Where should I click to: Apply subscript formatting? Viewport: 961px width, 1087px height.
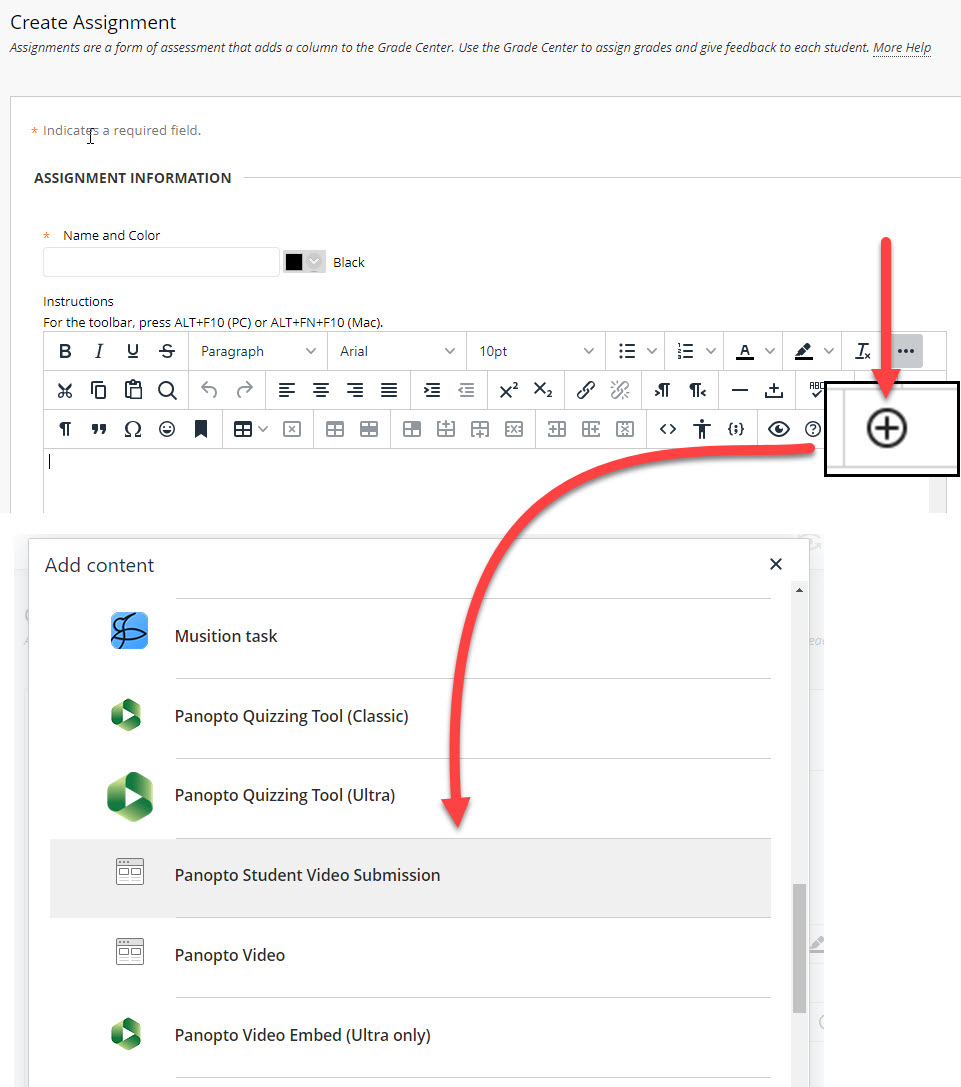click(x=543, y=390)
